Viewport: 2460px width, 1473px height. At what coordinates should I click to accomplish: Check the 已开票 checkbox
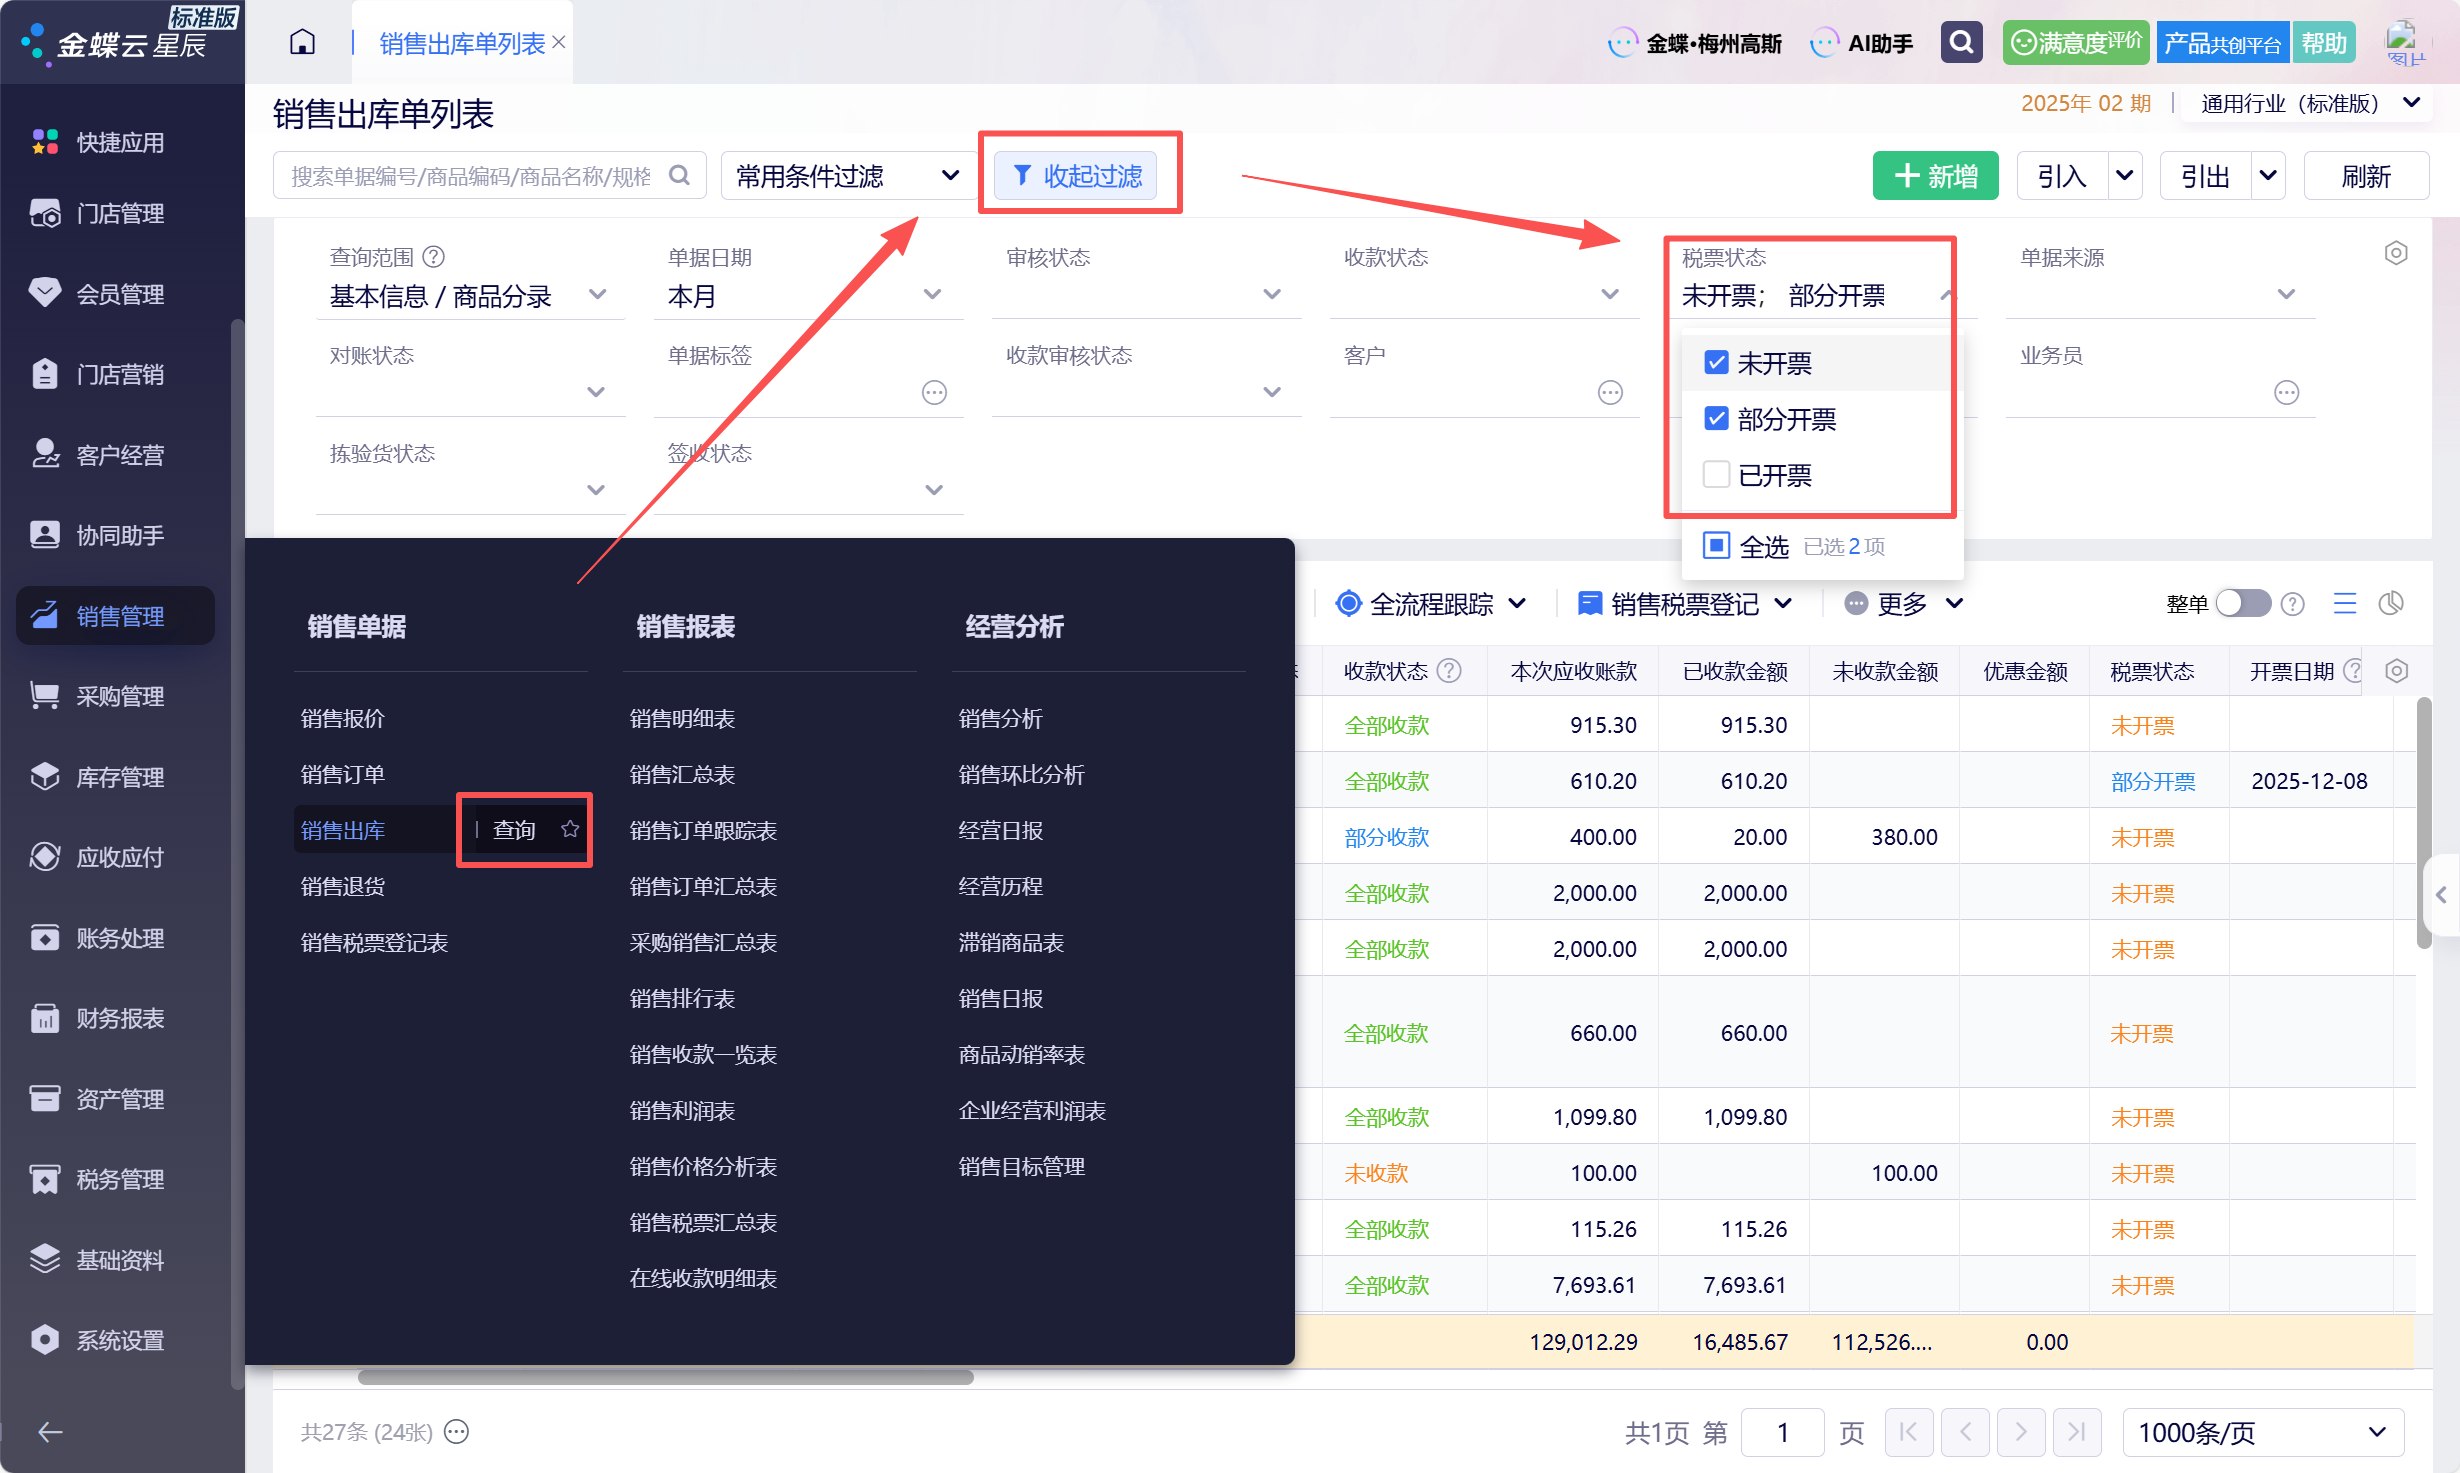pos(1716,474)
